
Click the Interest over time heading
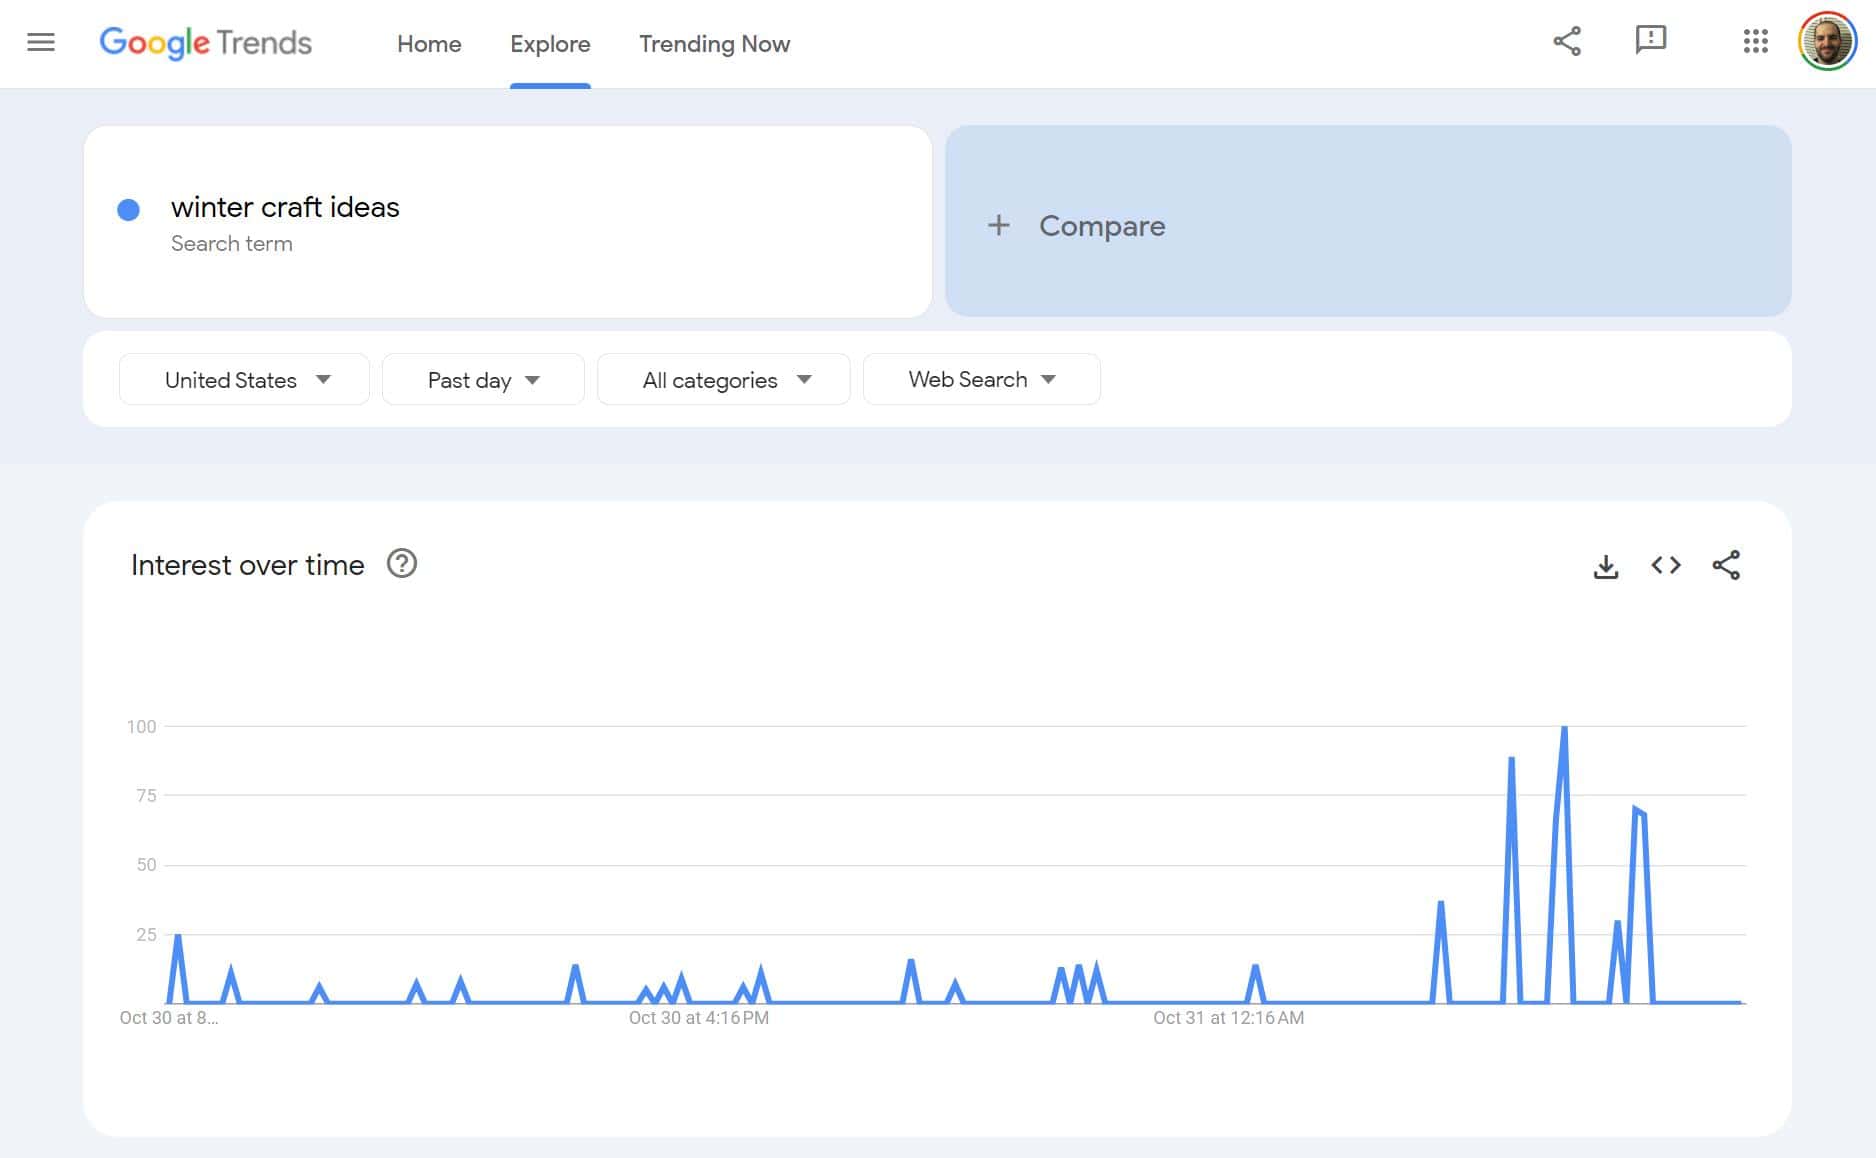click(248, 565)
